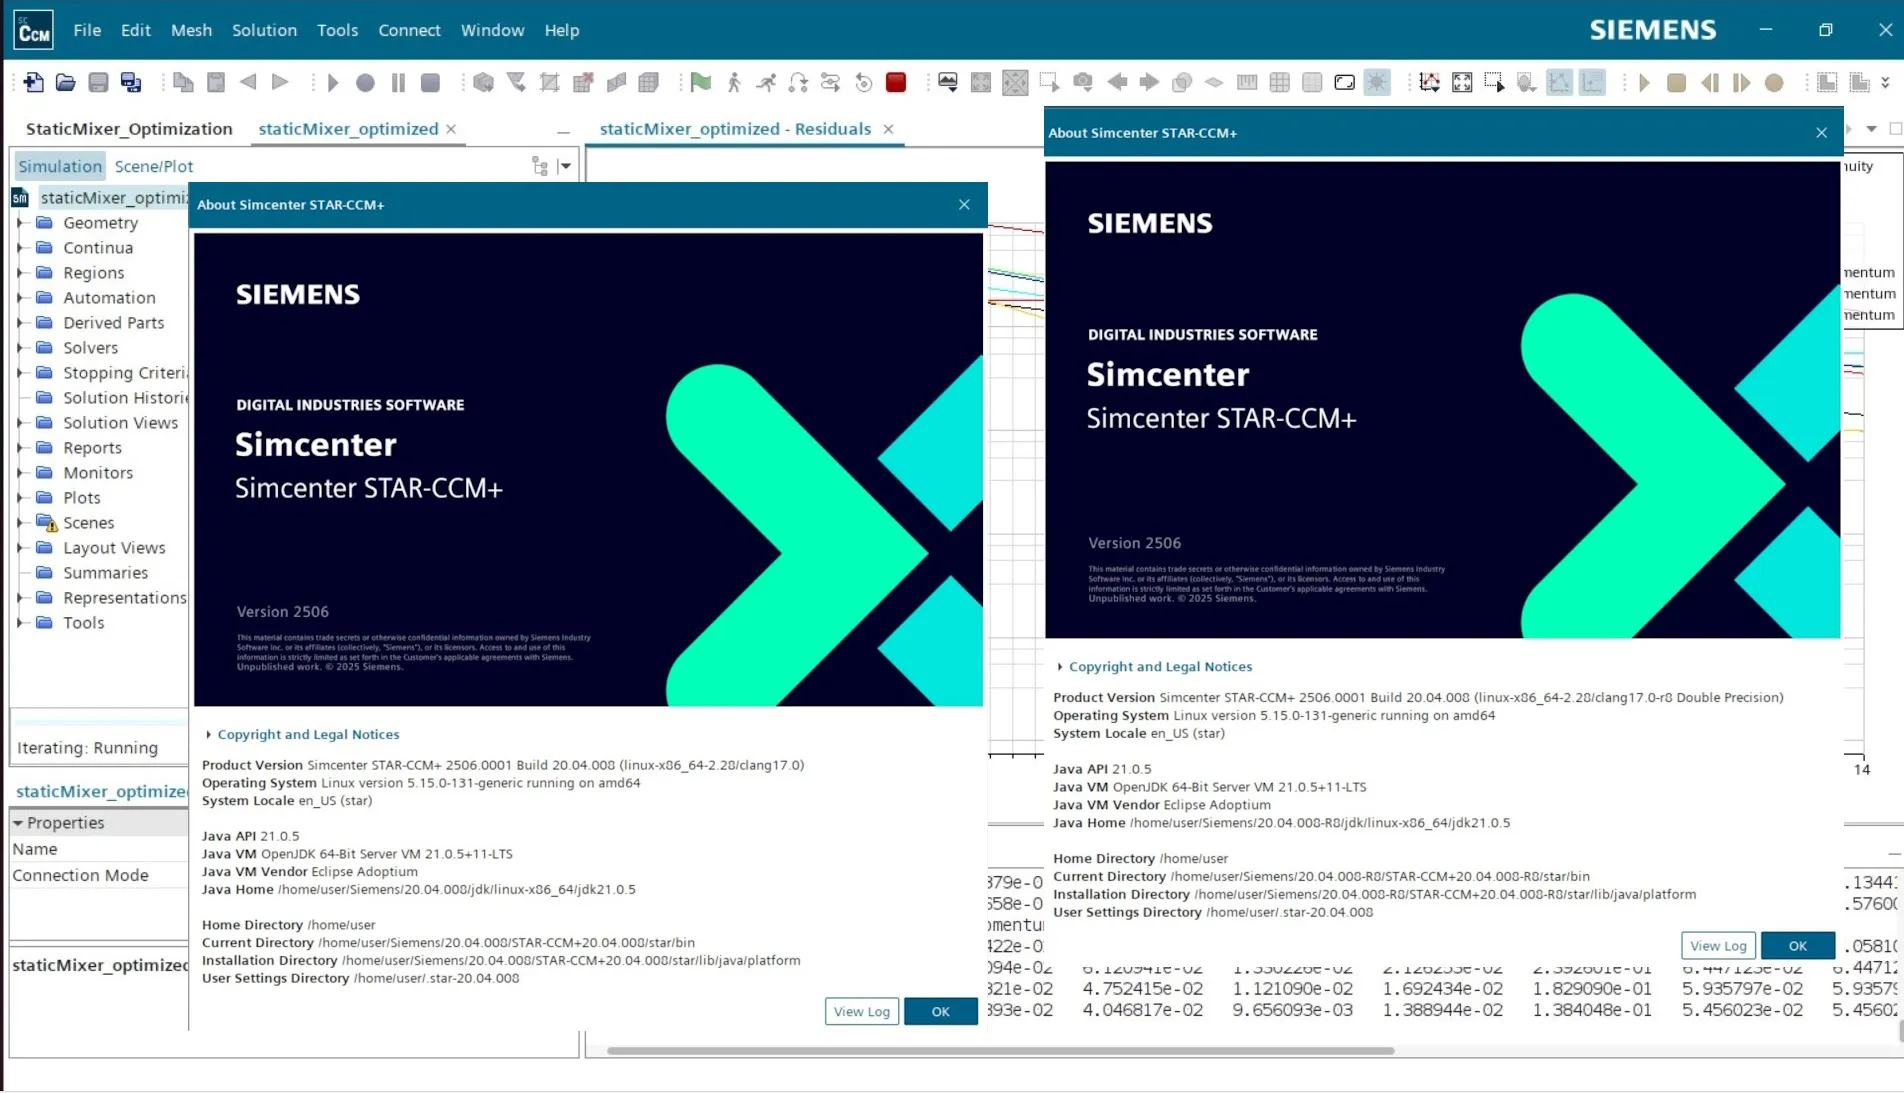Close the staticMixer_optimized tab with its X

point(451,129)
